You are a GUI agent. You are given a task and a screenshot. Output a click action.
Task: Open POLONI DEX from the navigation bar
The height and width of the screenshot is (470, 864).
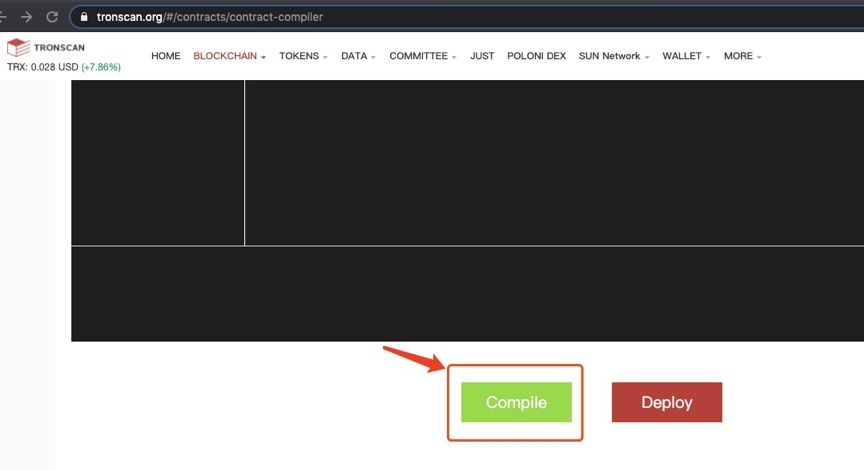tap(536, 56)
